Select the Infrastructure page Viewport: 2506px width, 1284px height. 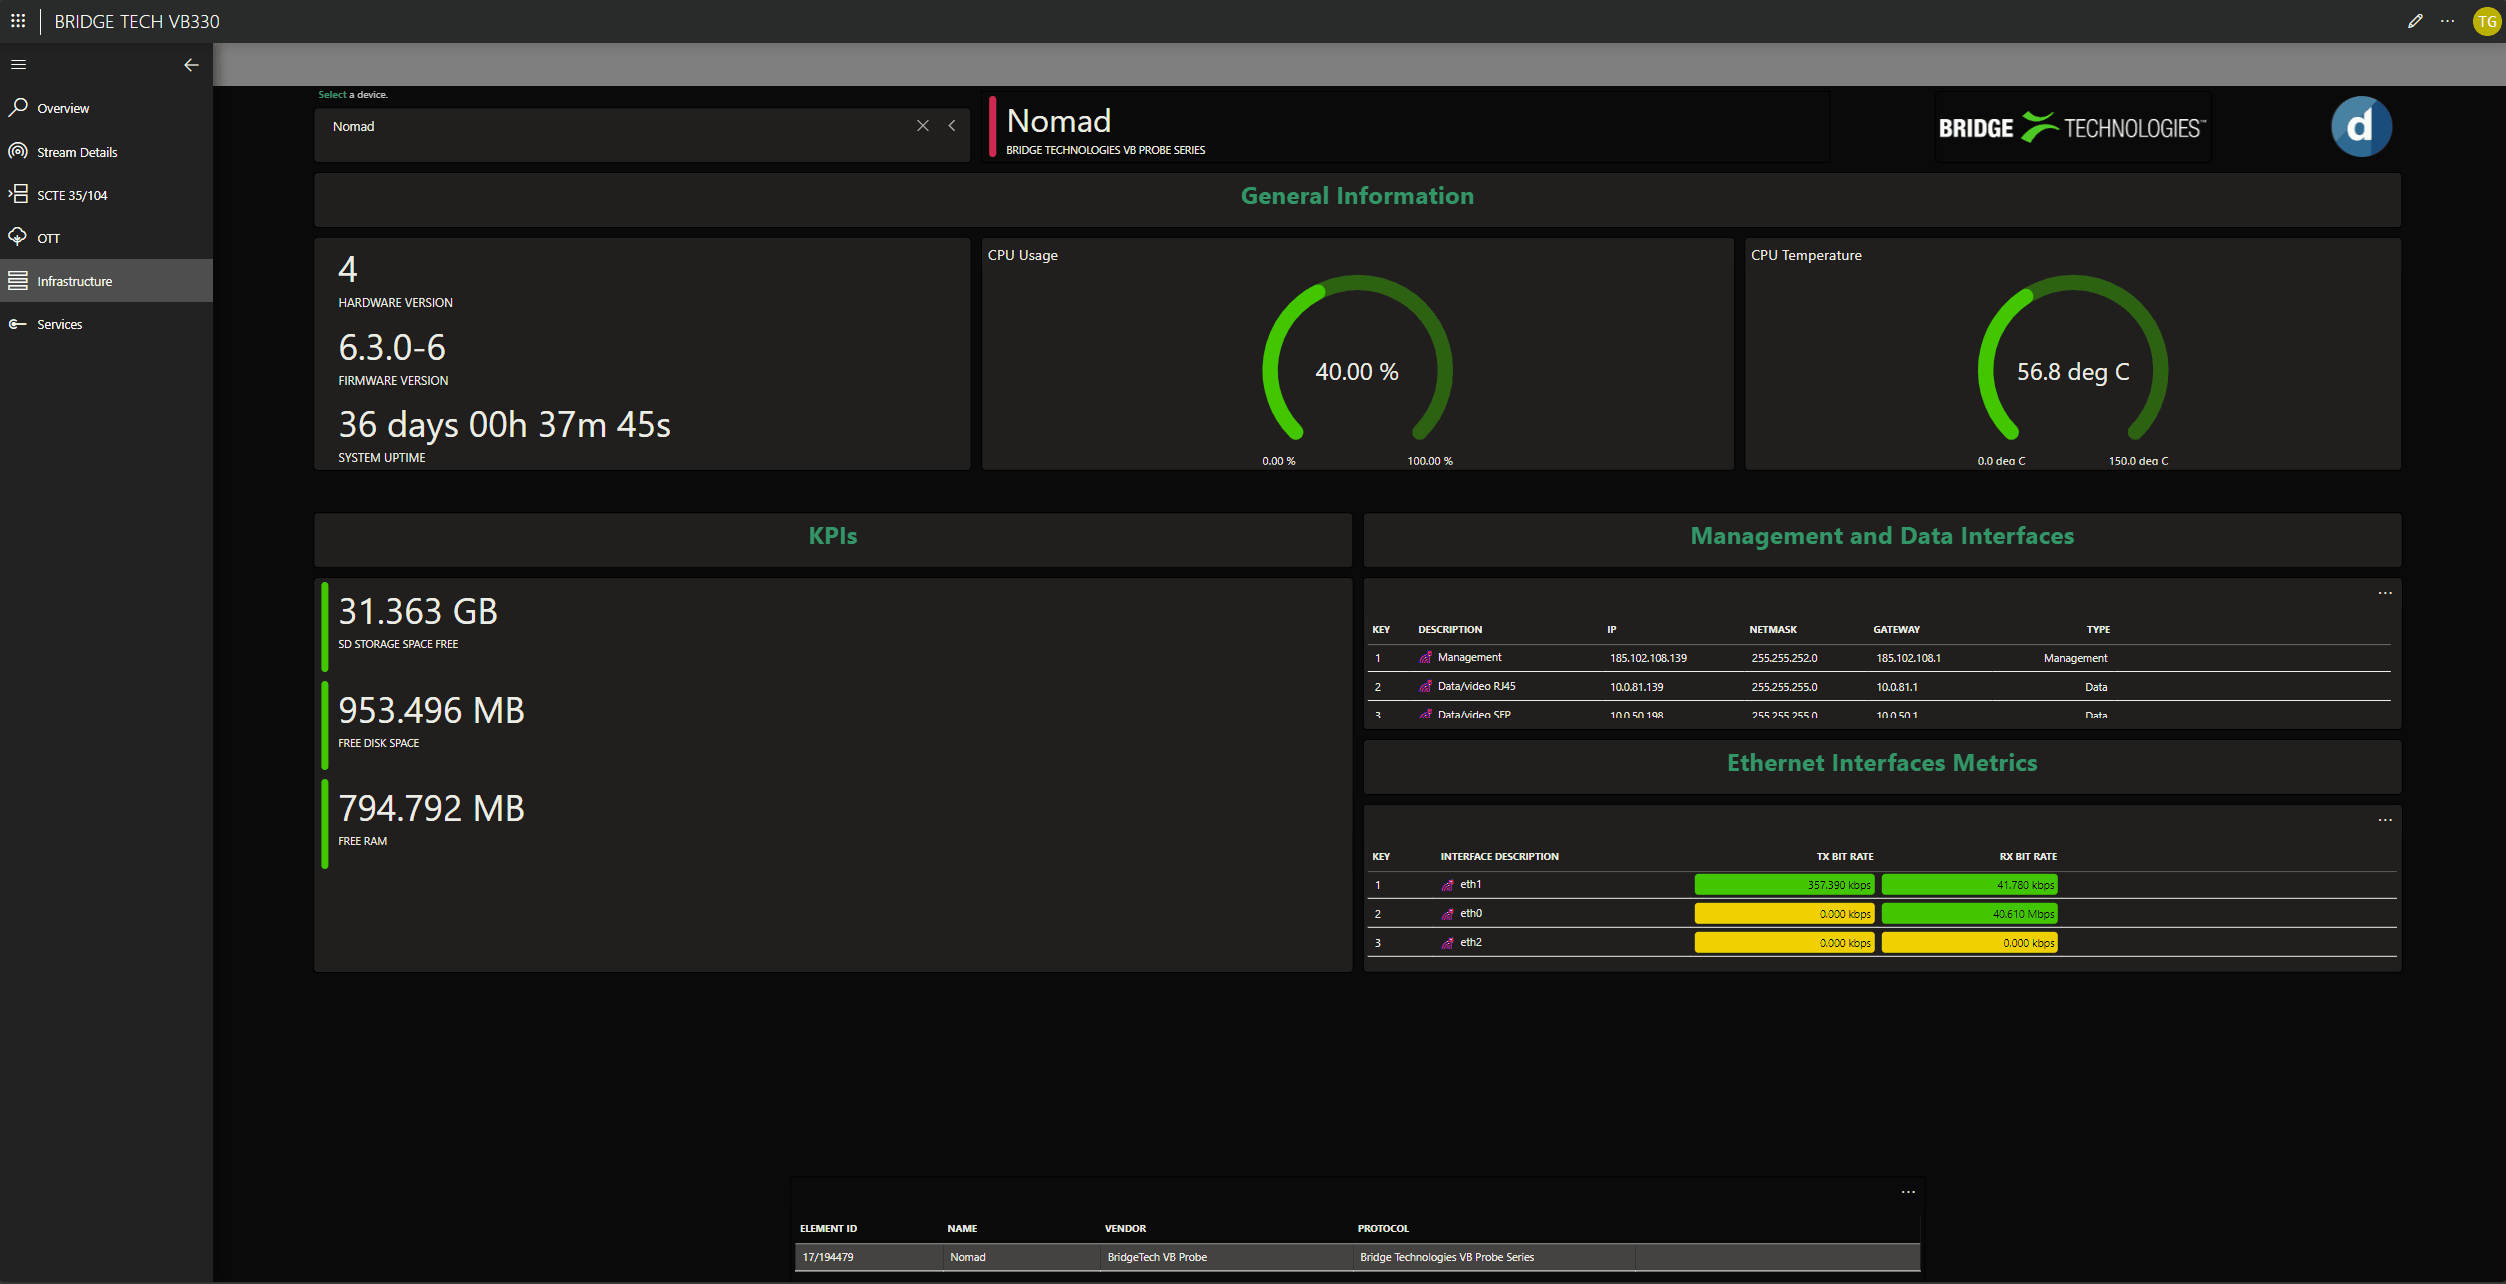pos(106,281)
